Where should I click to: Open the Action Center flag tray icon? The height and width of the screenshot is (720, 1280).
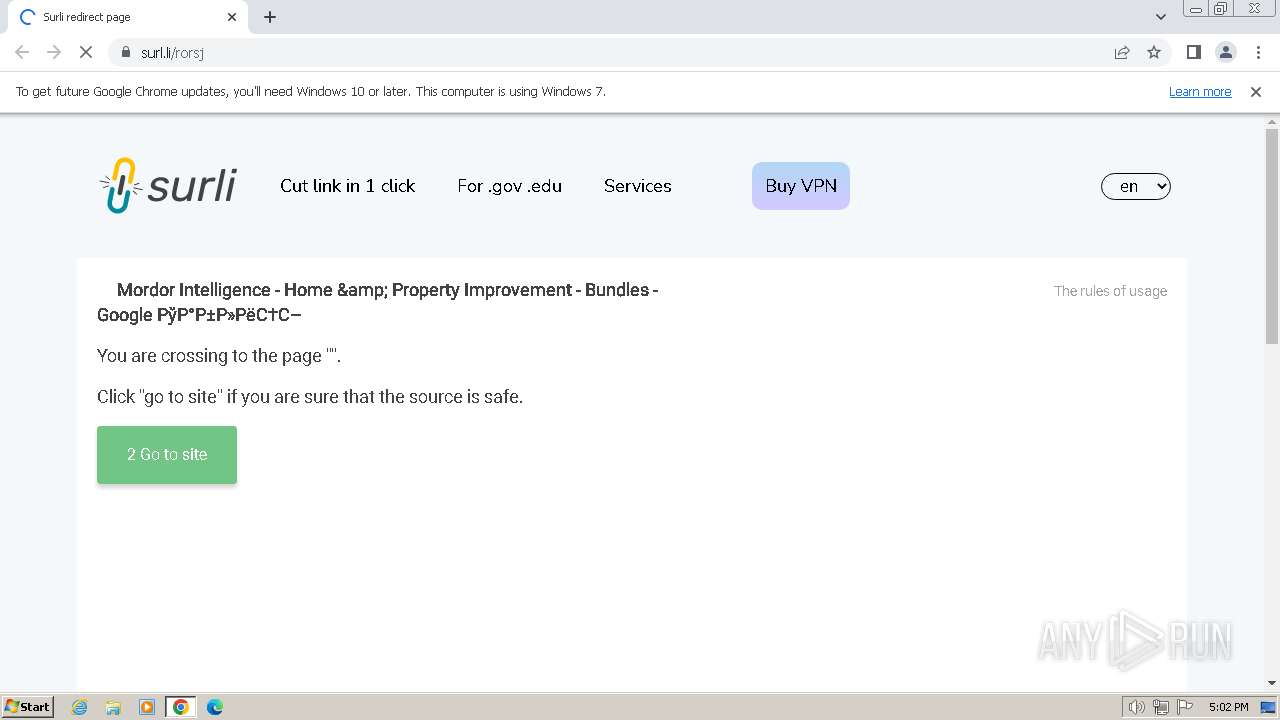pos(1185,707)
